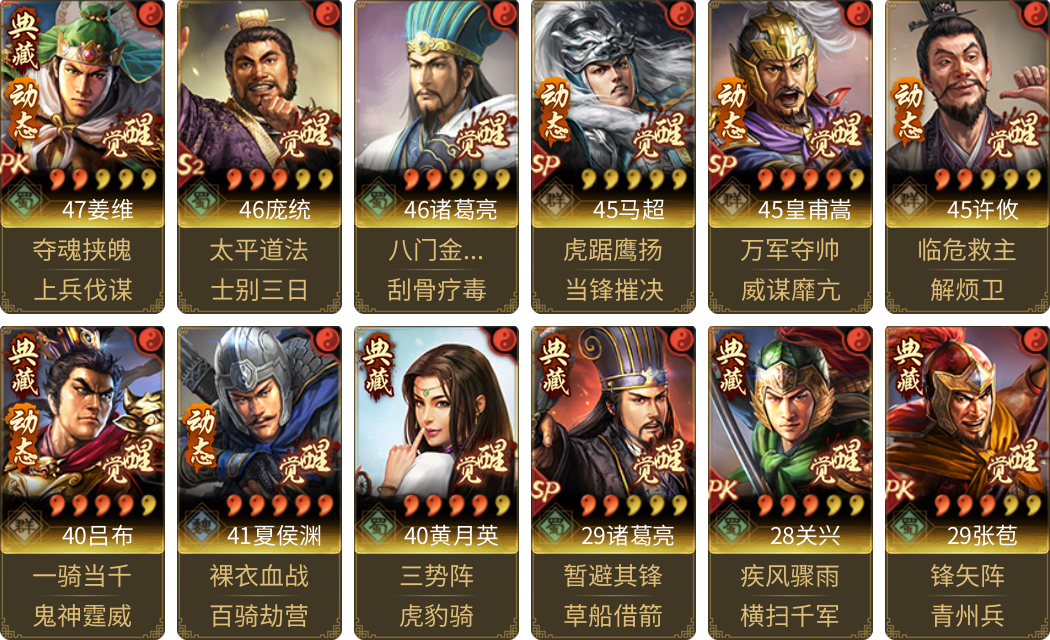
Task: Click the 蜀 faction badge on 诸葛亮 46 card
Action: click(378, 199)
